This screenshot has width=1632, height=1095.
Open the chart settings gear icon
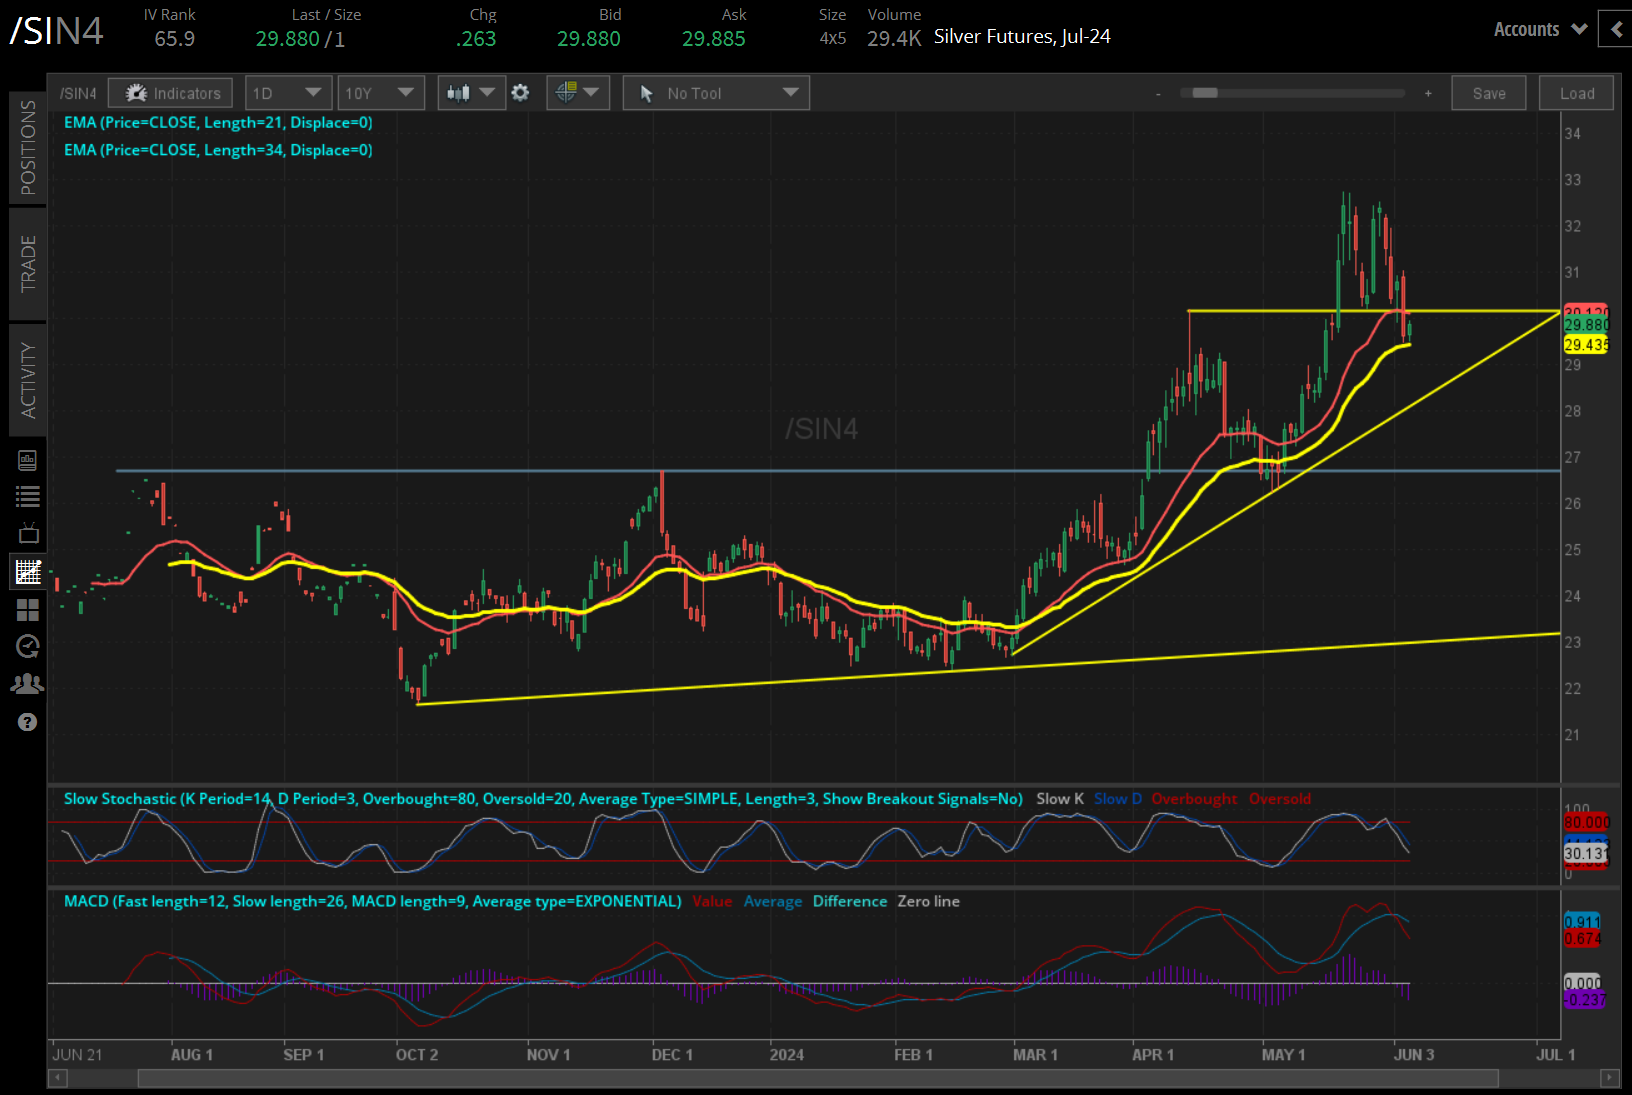(520, 93)
